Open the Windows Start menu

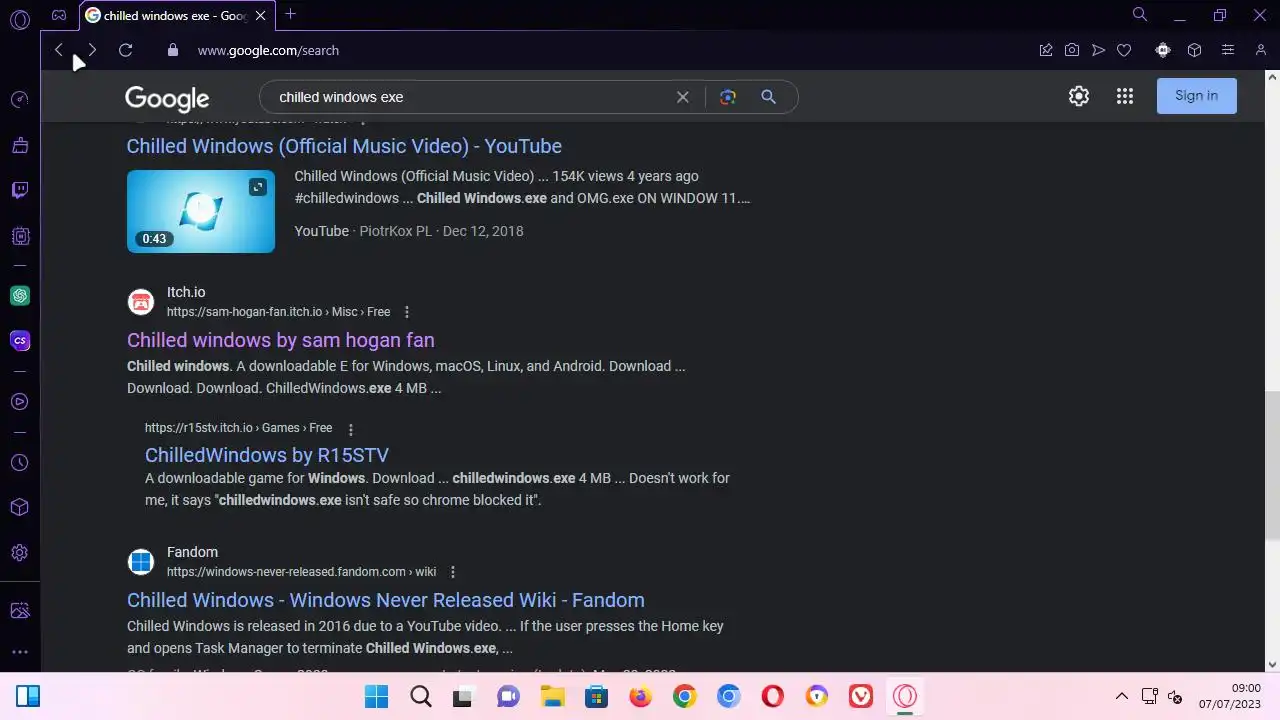pyautogui.click(x=376, y=696)
